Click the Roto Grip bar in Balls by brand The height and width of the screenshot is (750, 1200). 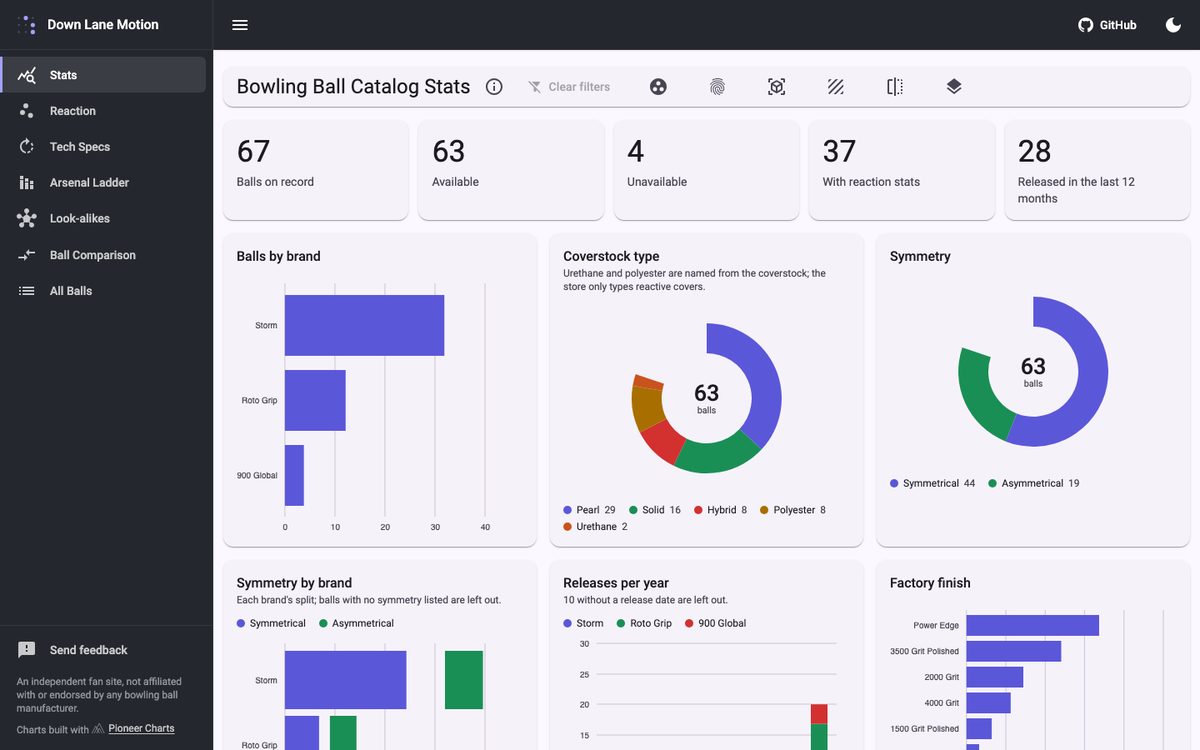tap(315, 400)
